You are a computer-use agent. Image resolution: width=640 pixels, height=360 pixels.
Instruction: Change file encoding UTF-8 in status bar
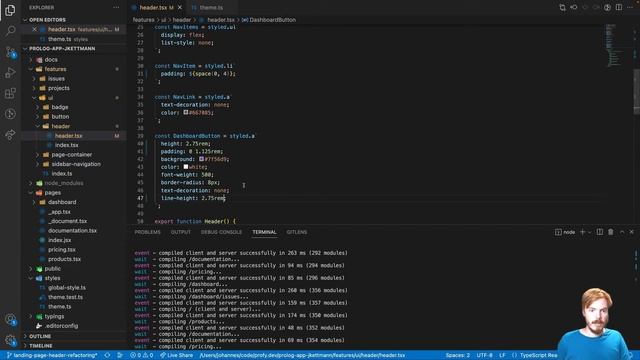[484, 355]
